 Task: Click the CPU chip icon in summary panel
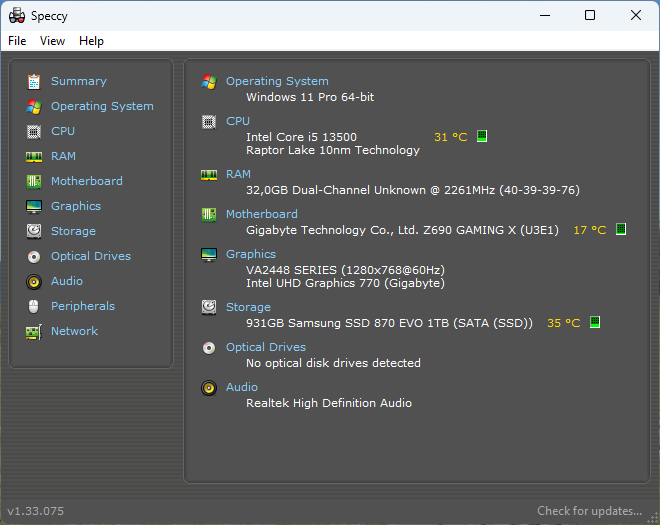209,122
